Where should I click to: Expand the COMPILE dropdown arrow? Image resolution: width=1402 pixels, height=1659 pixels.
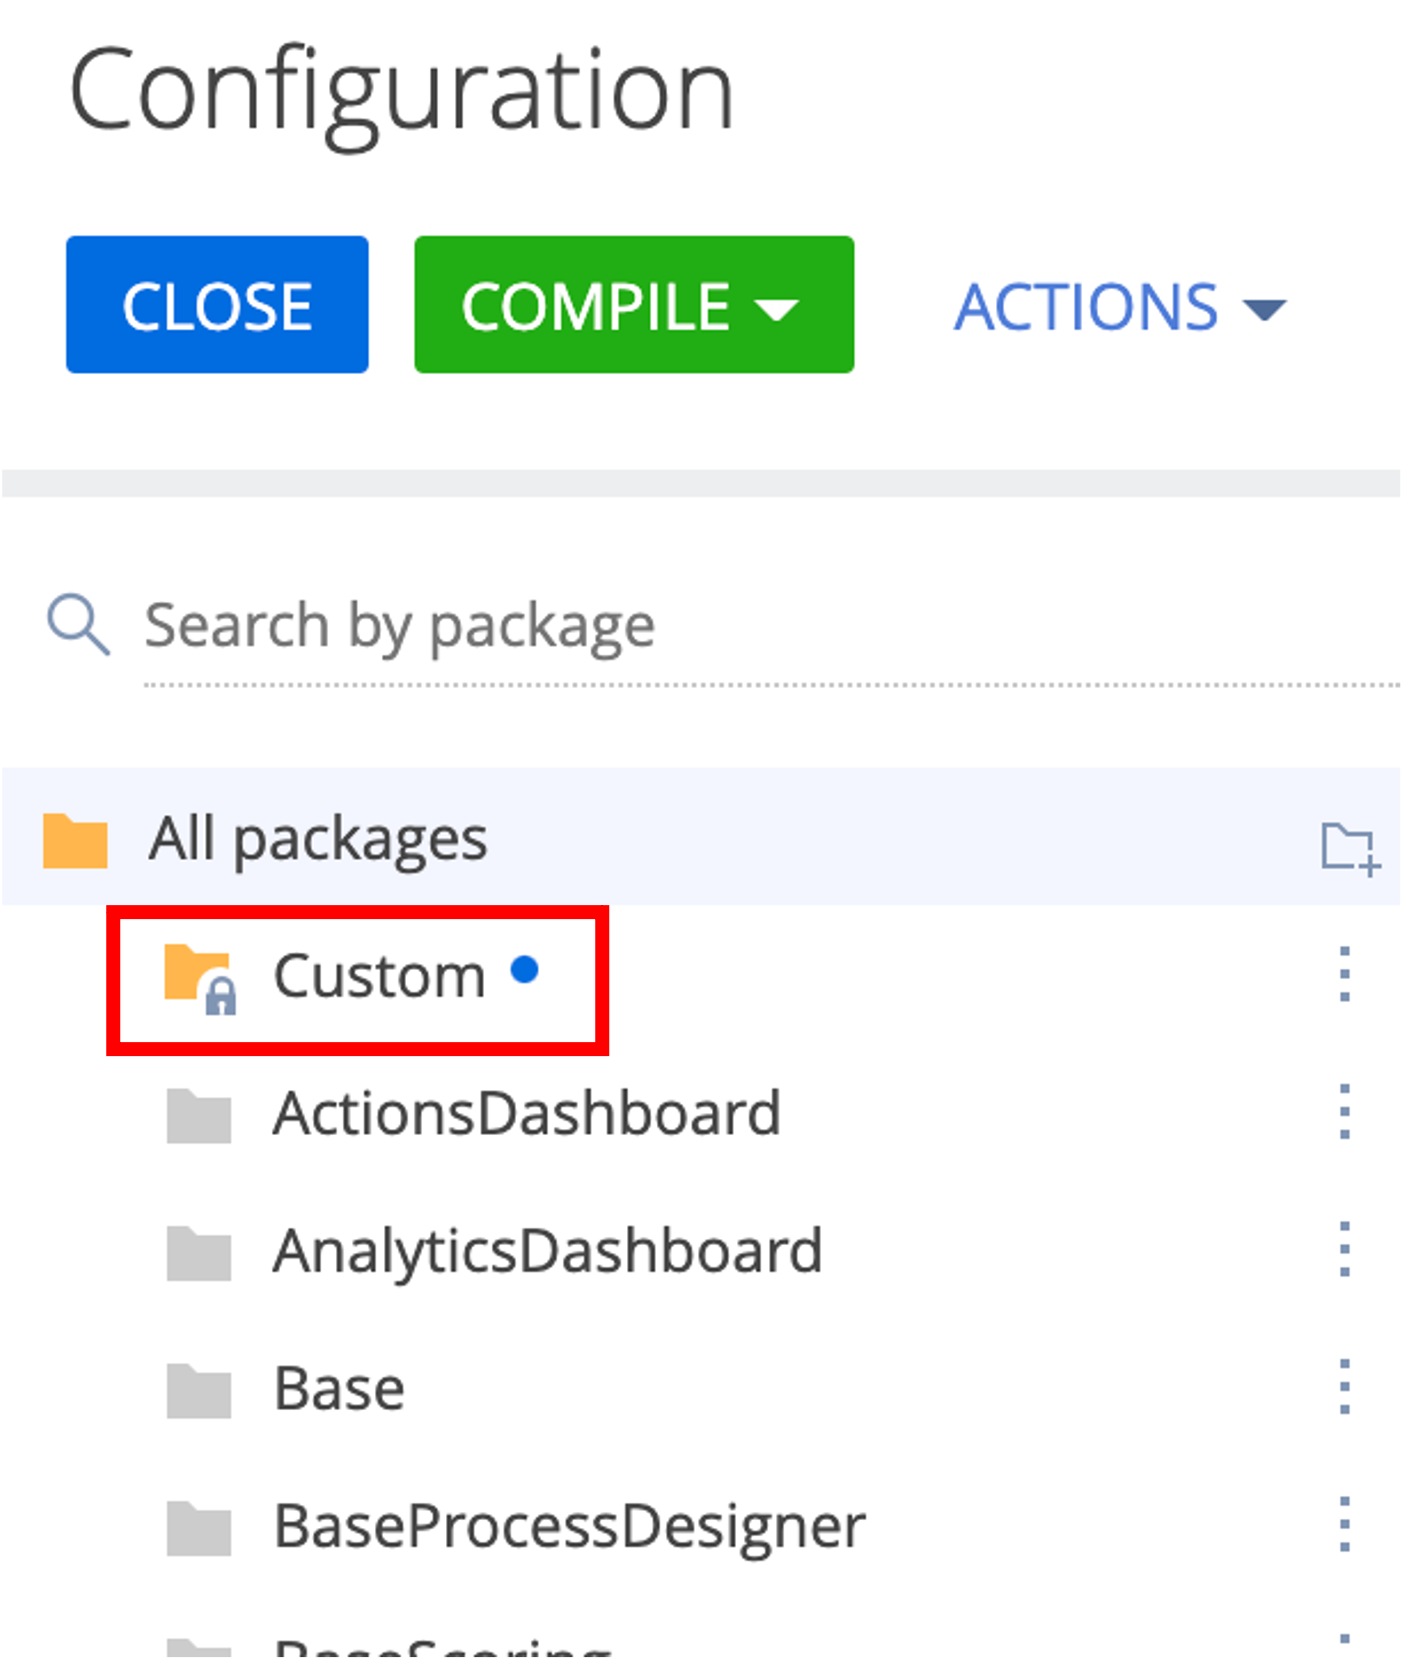point(776,308)
